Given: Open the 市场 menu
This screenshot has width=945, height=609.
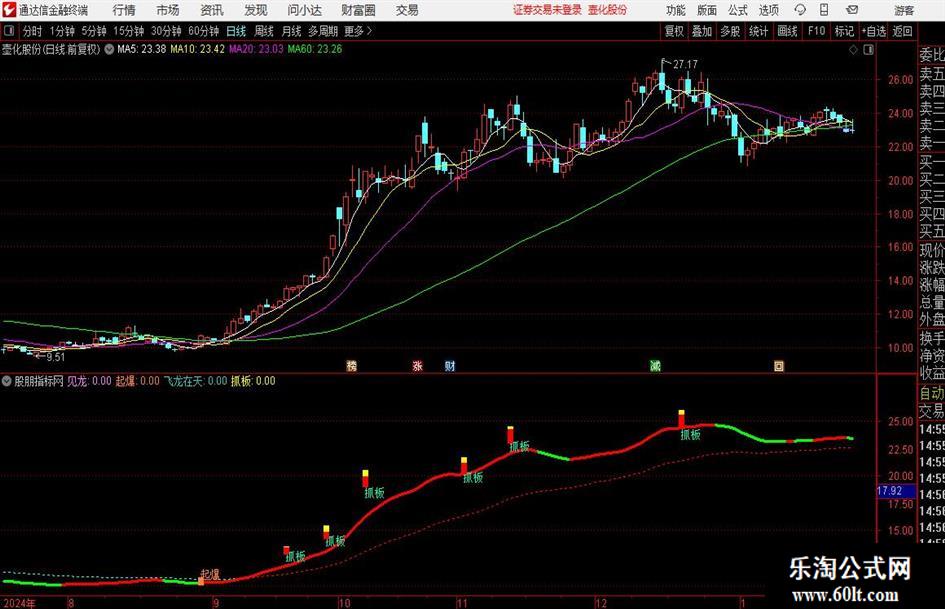Looking at the screenshot, I should 168,10.
